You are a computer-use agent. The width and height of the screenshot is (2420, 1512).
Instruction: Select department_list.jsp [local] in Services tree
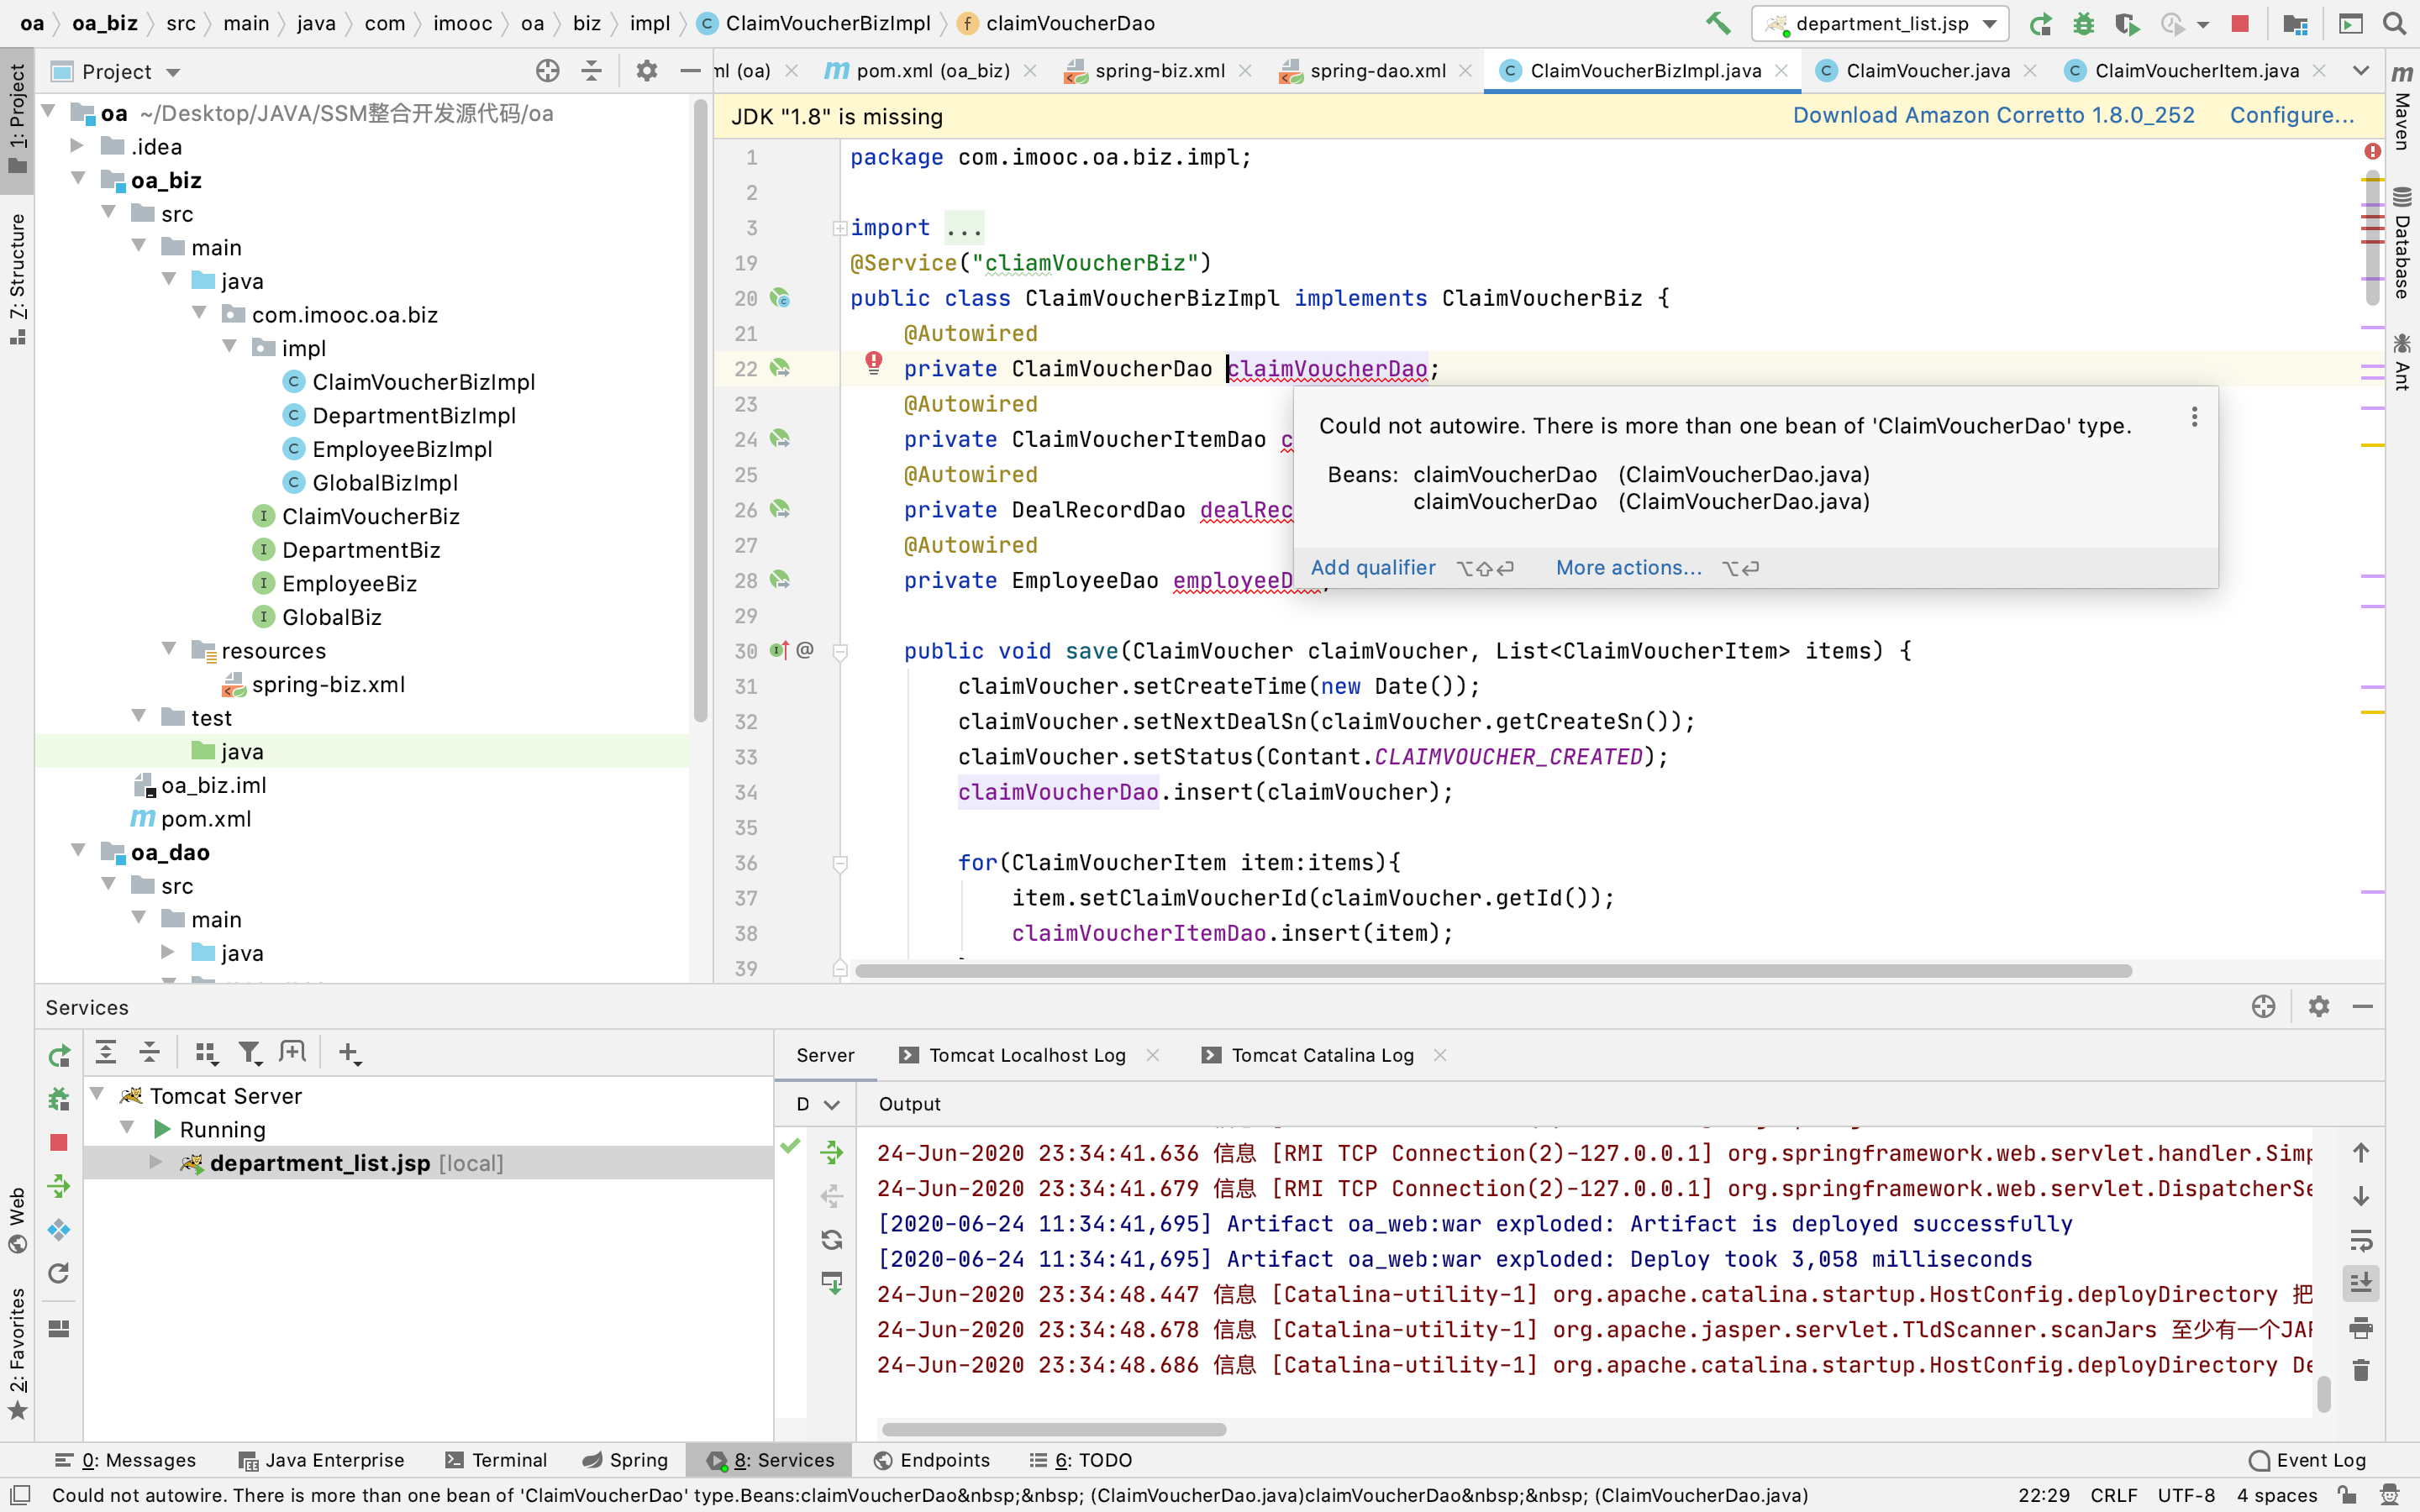pos(429,1162)
